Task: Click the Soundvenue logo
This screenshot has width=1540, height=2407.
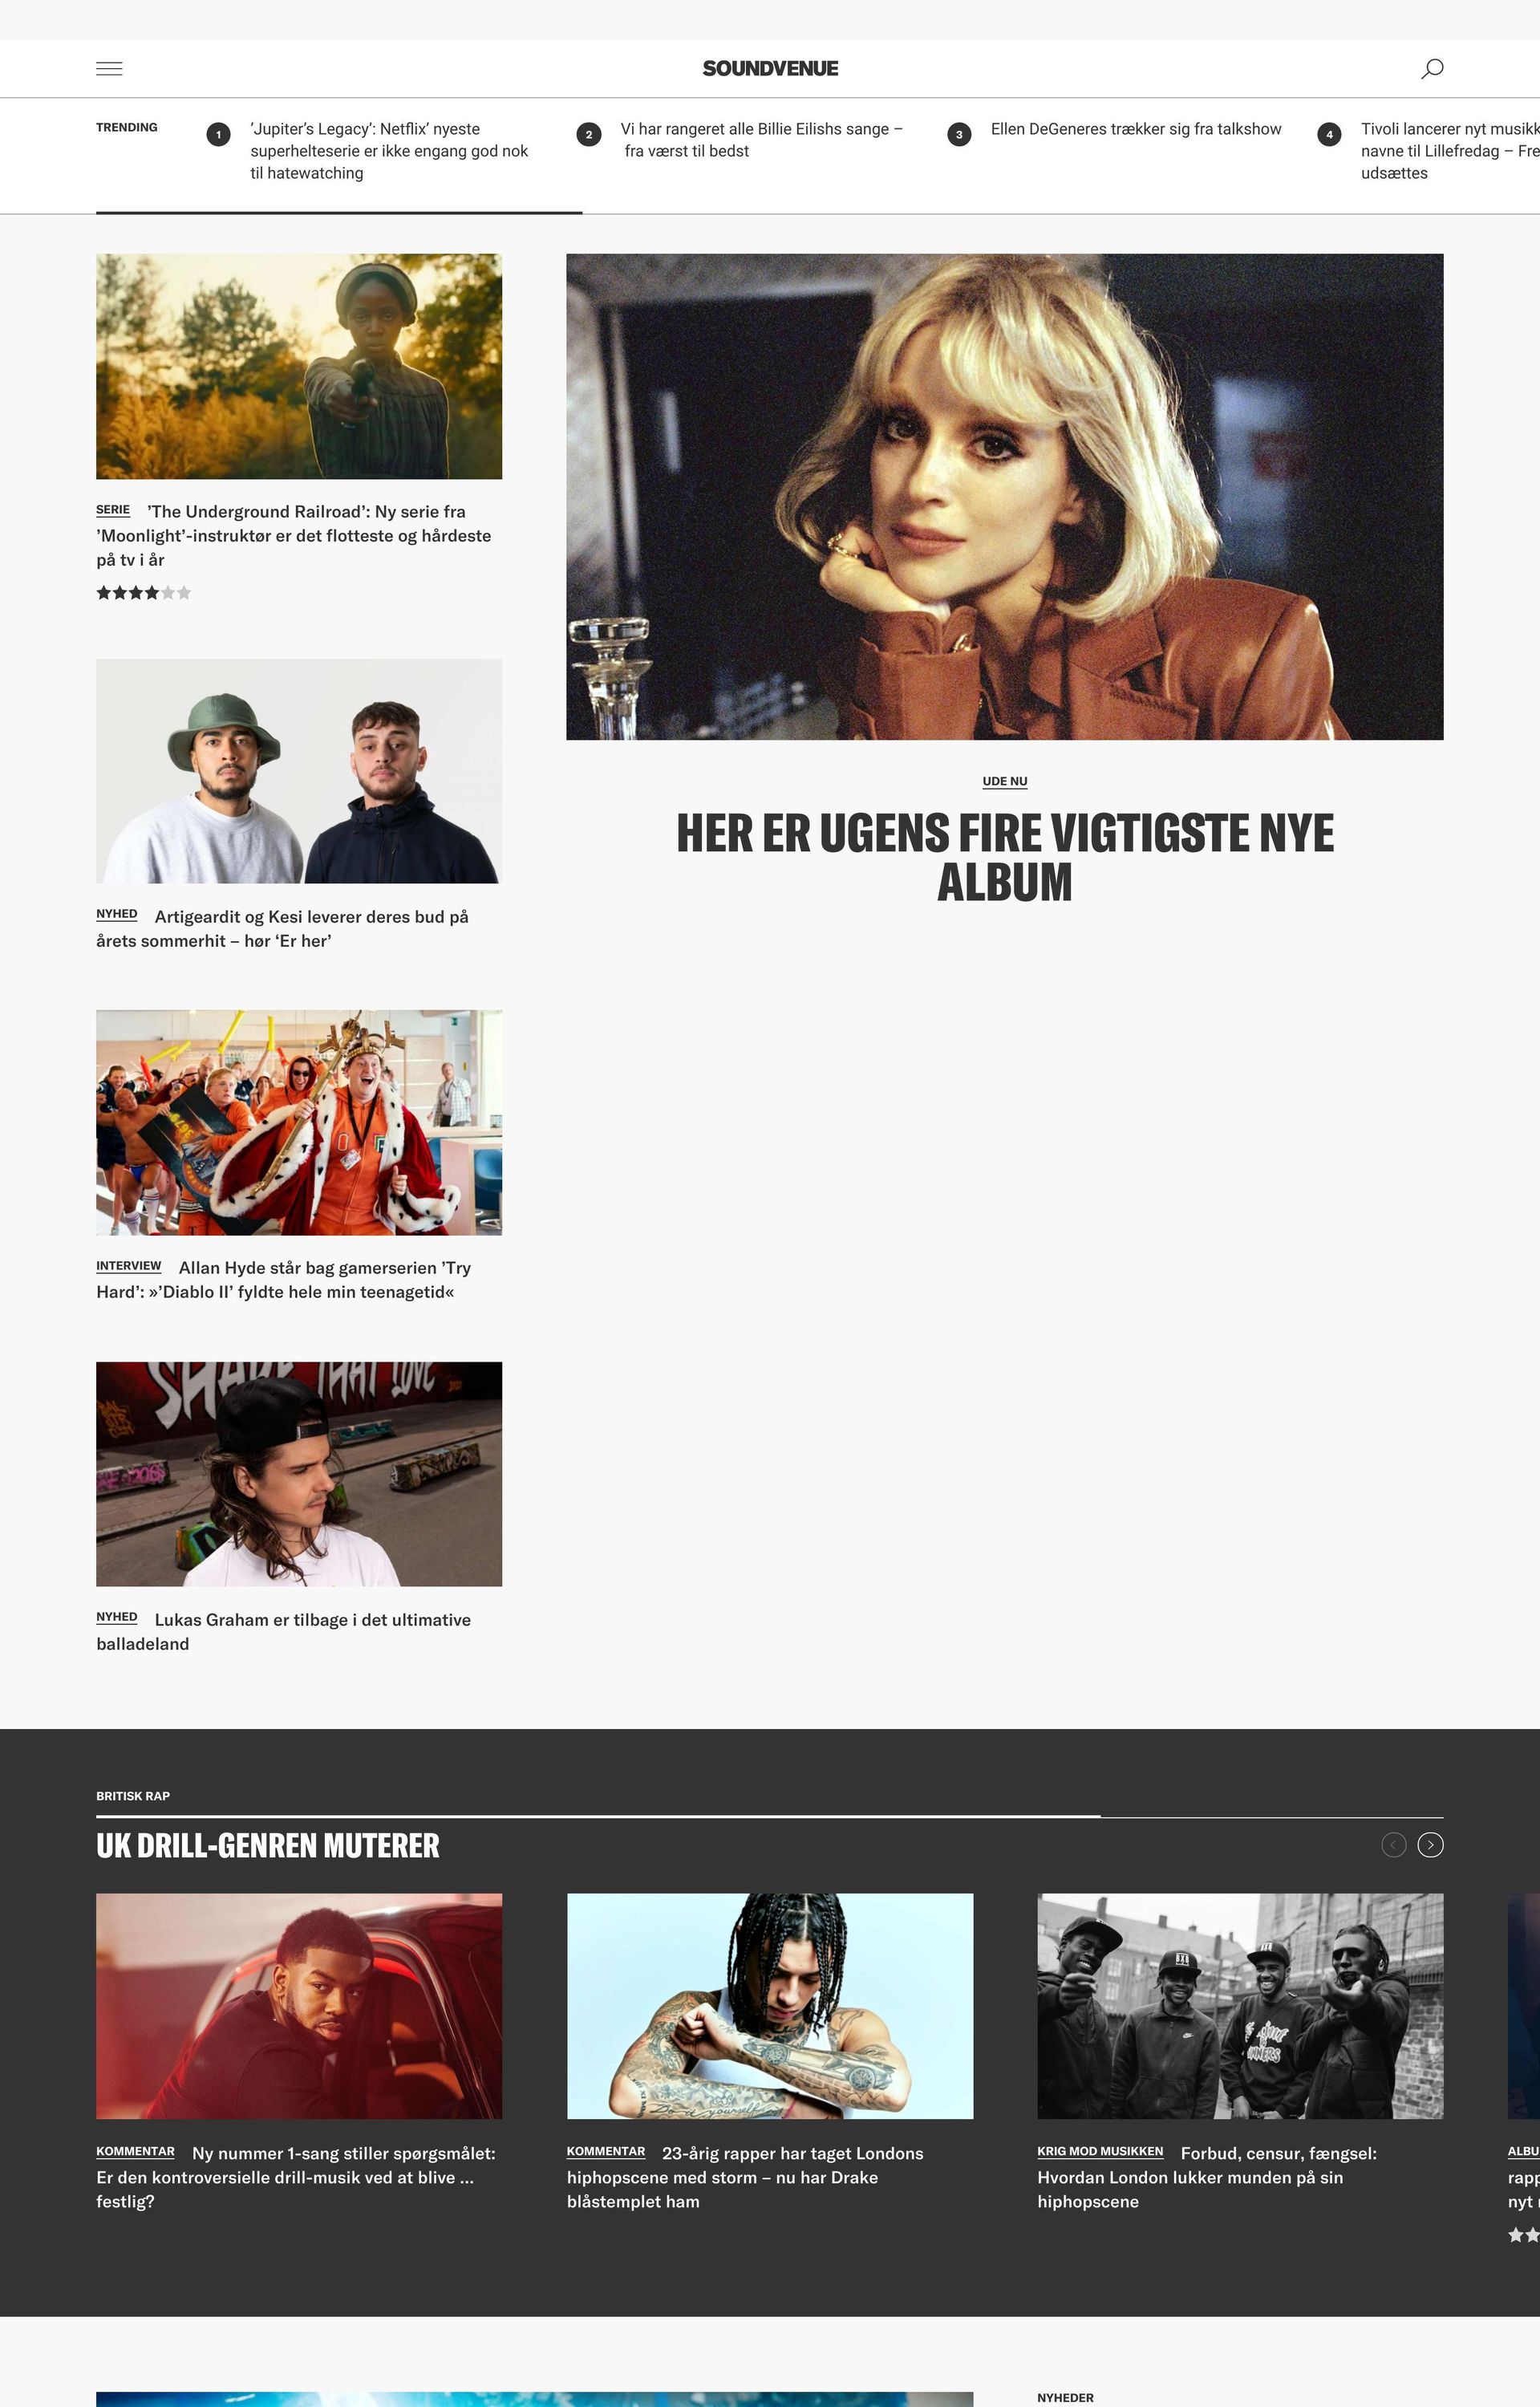Action: point(770,69)
